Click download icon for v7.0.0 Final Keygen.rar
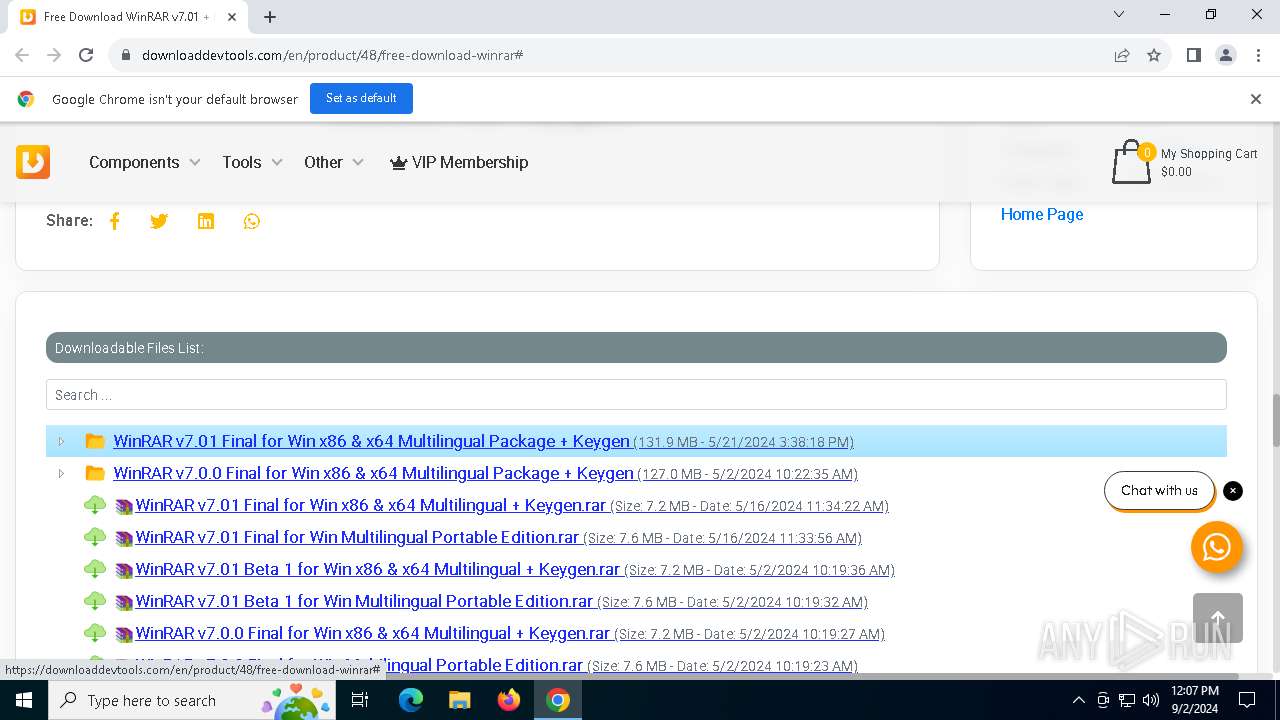Screen dimensions: 1280x720 pos(95,633)
